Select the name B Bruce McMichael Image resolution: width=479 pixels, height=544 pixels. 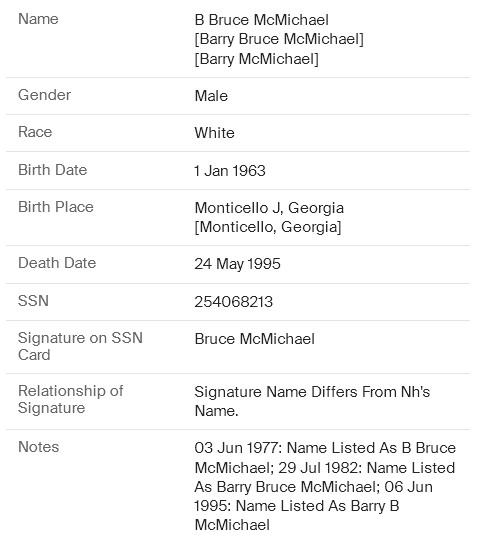tap(262, 20)
